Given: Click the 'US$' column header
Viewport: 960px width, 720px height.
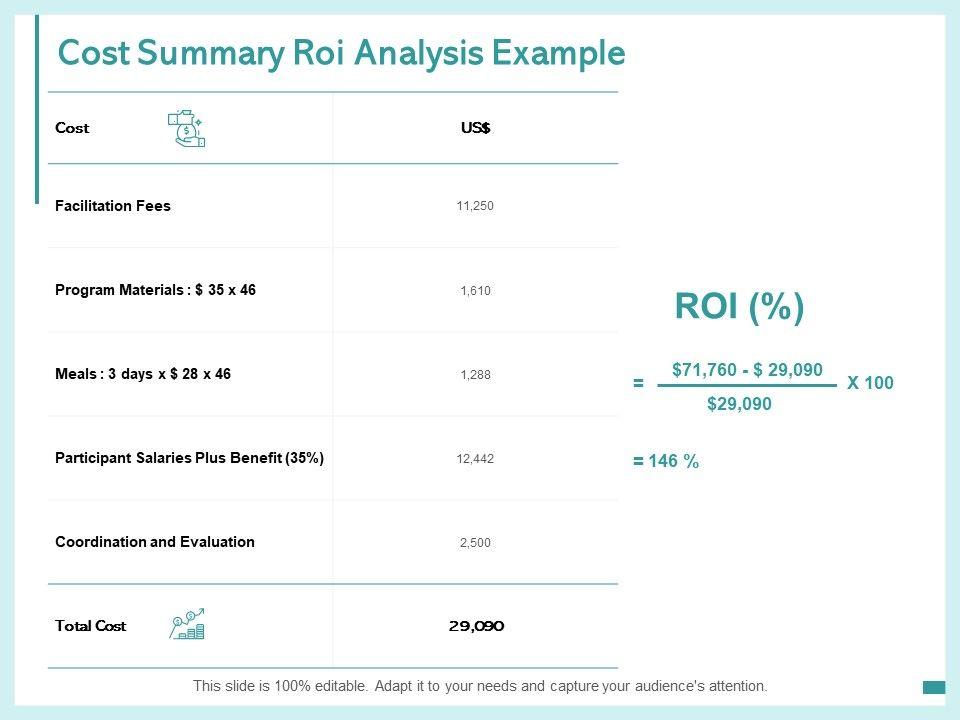Looking at the screenshot, I should point(475,128).
